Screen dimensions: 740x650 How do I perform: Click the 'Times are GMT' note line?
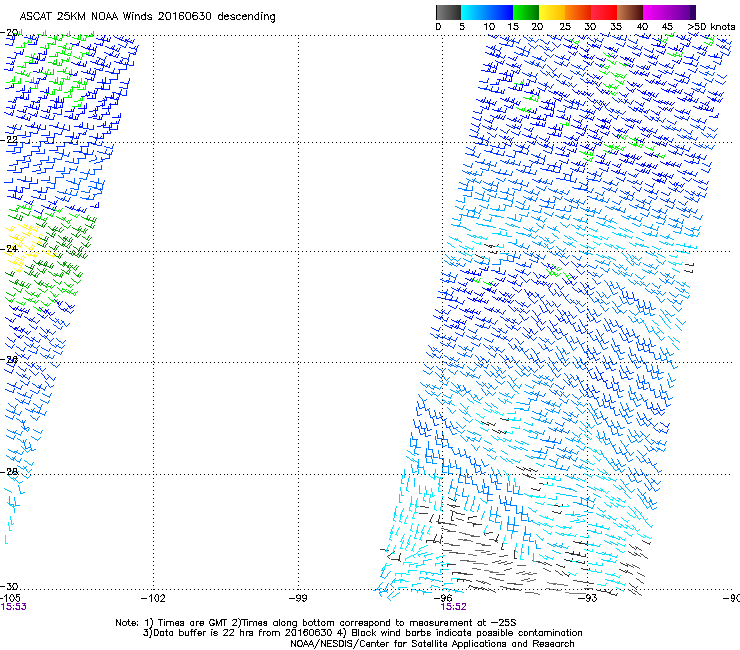(x=316, y=623)
